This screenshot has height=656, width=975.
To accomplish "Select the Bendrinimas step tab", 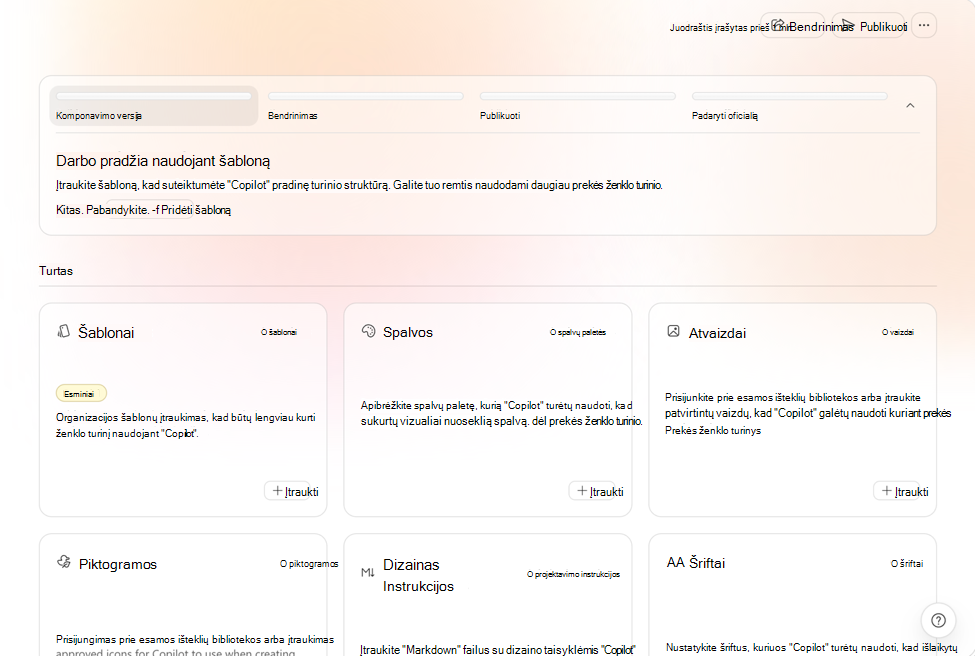I will click(366, 106).
